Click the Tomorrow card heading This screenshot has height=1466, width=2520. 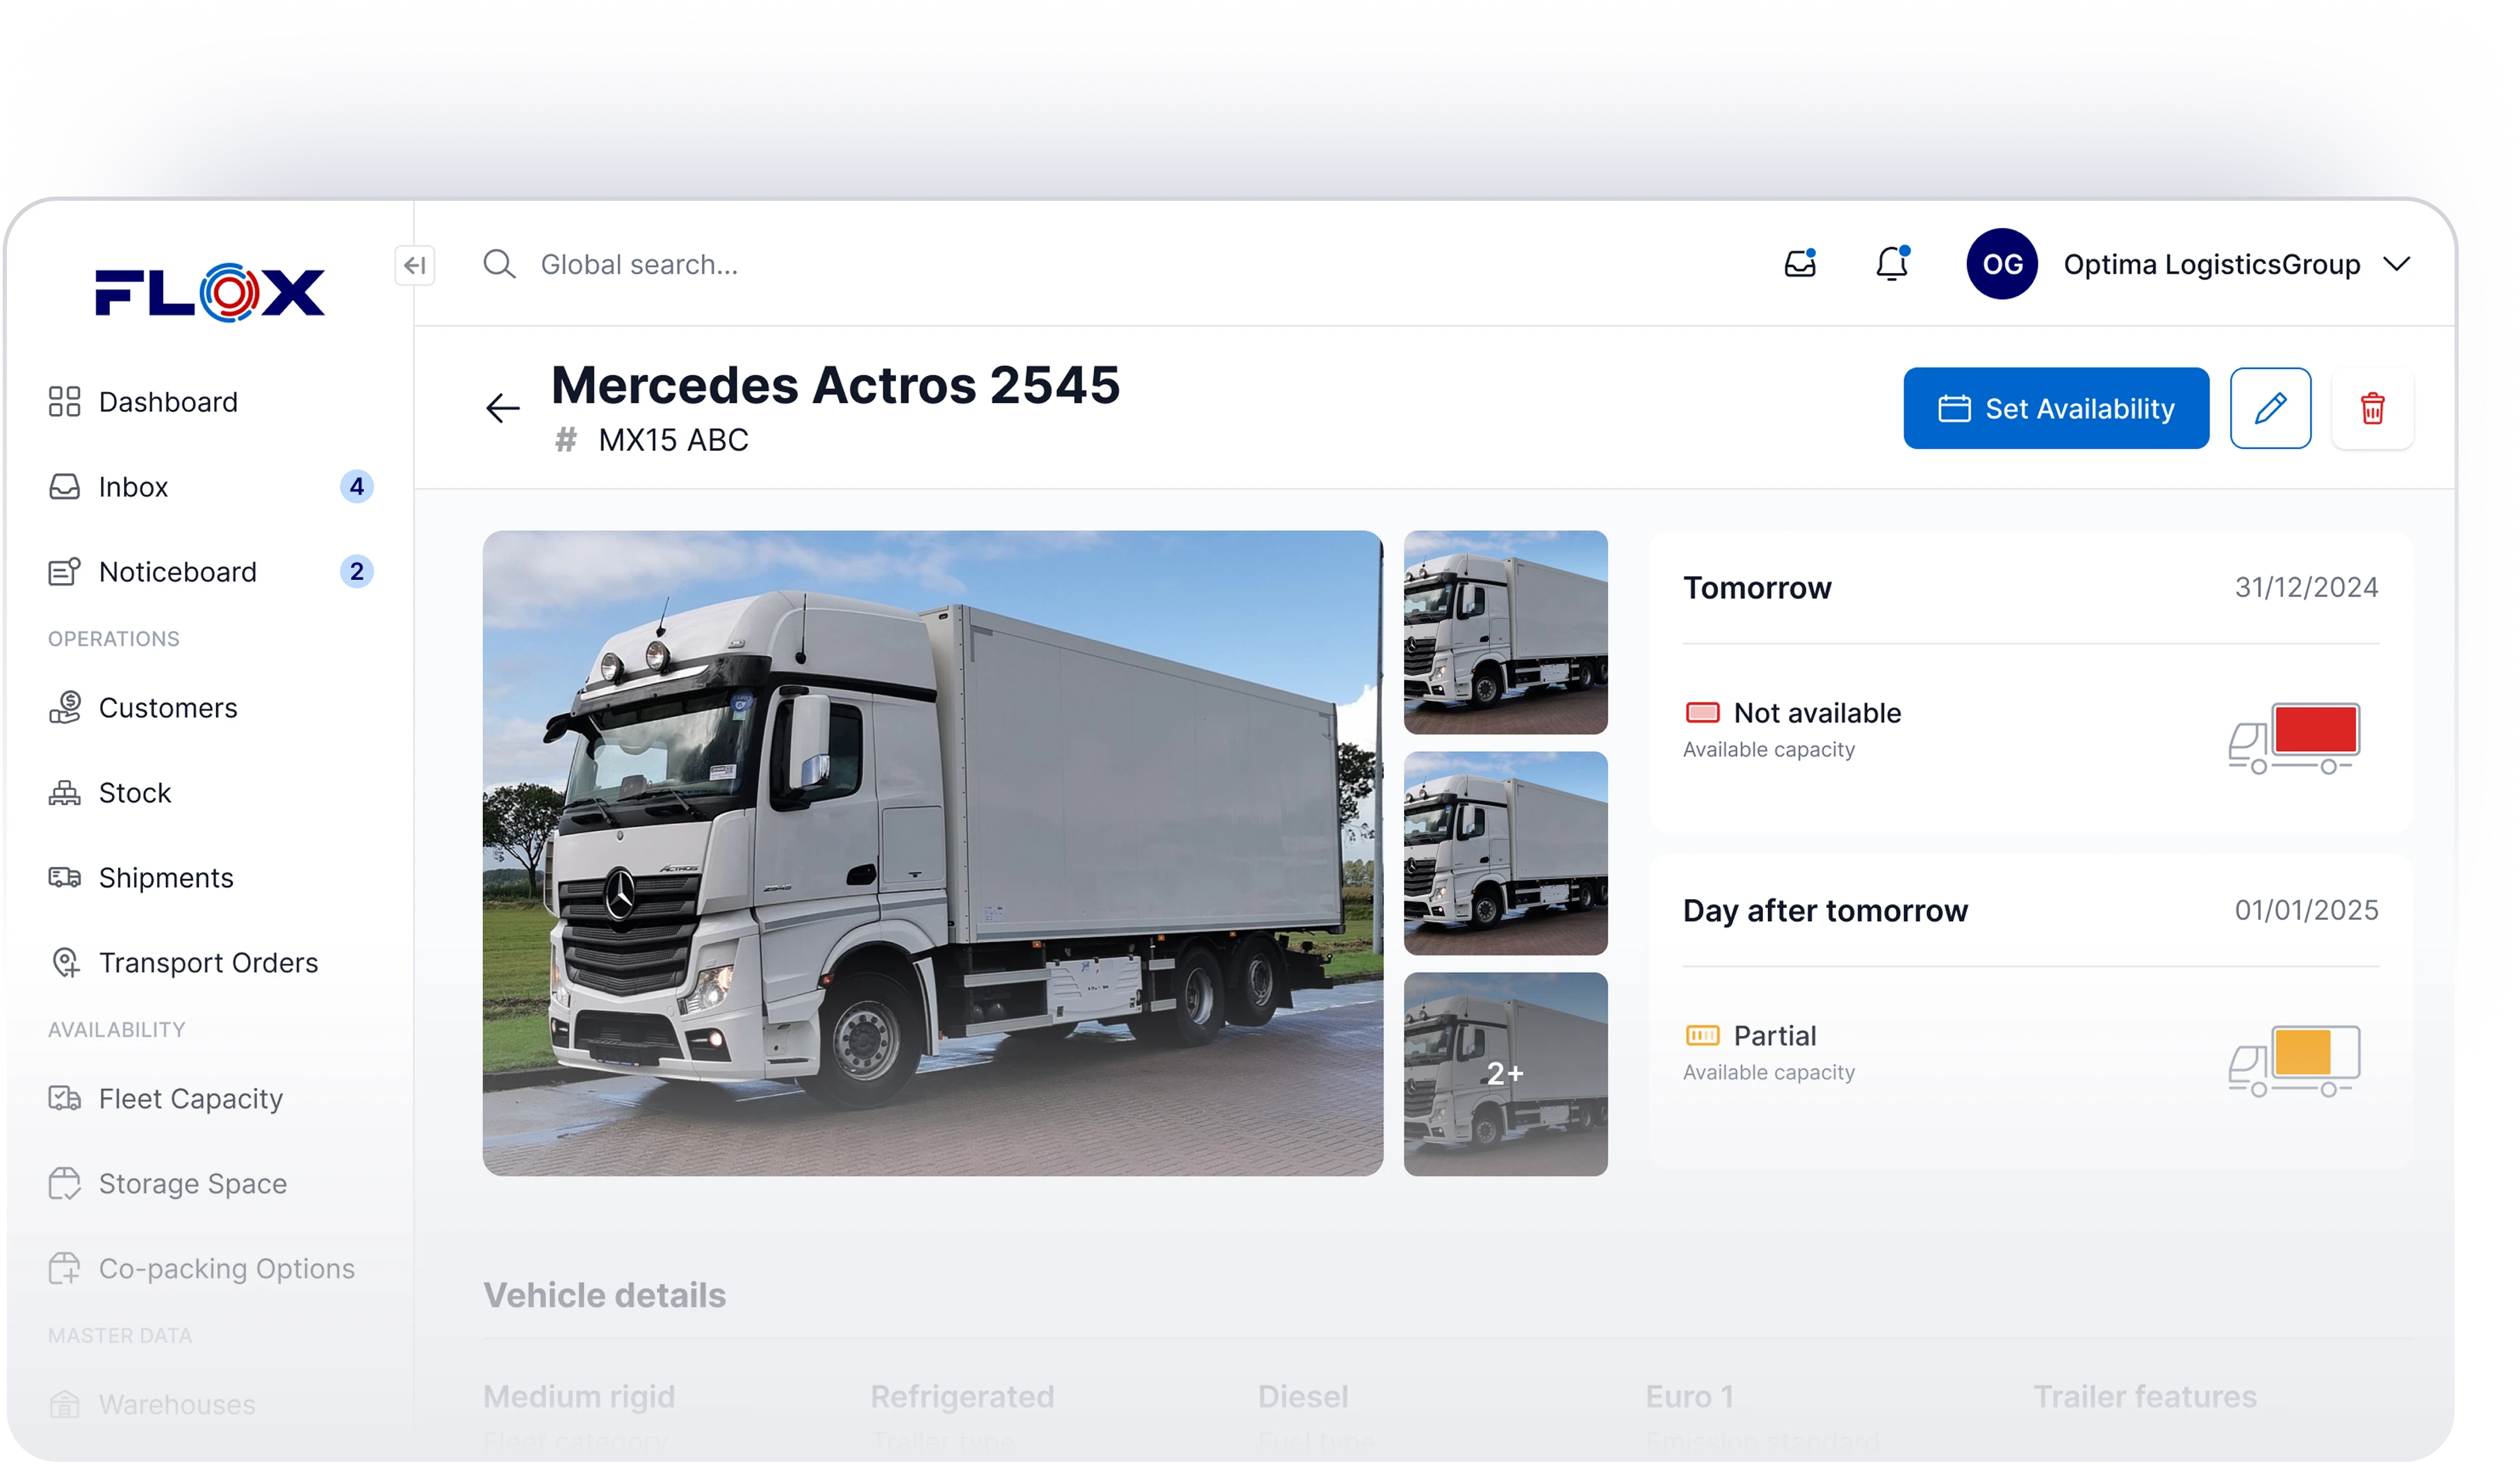point(1757,588)
